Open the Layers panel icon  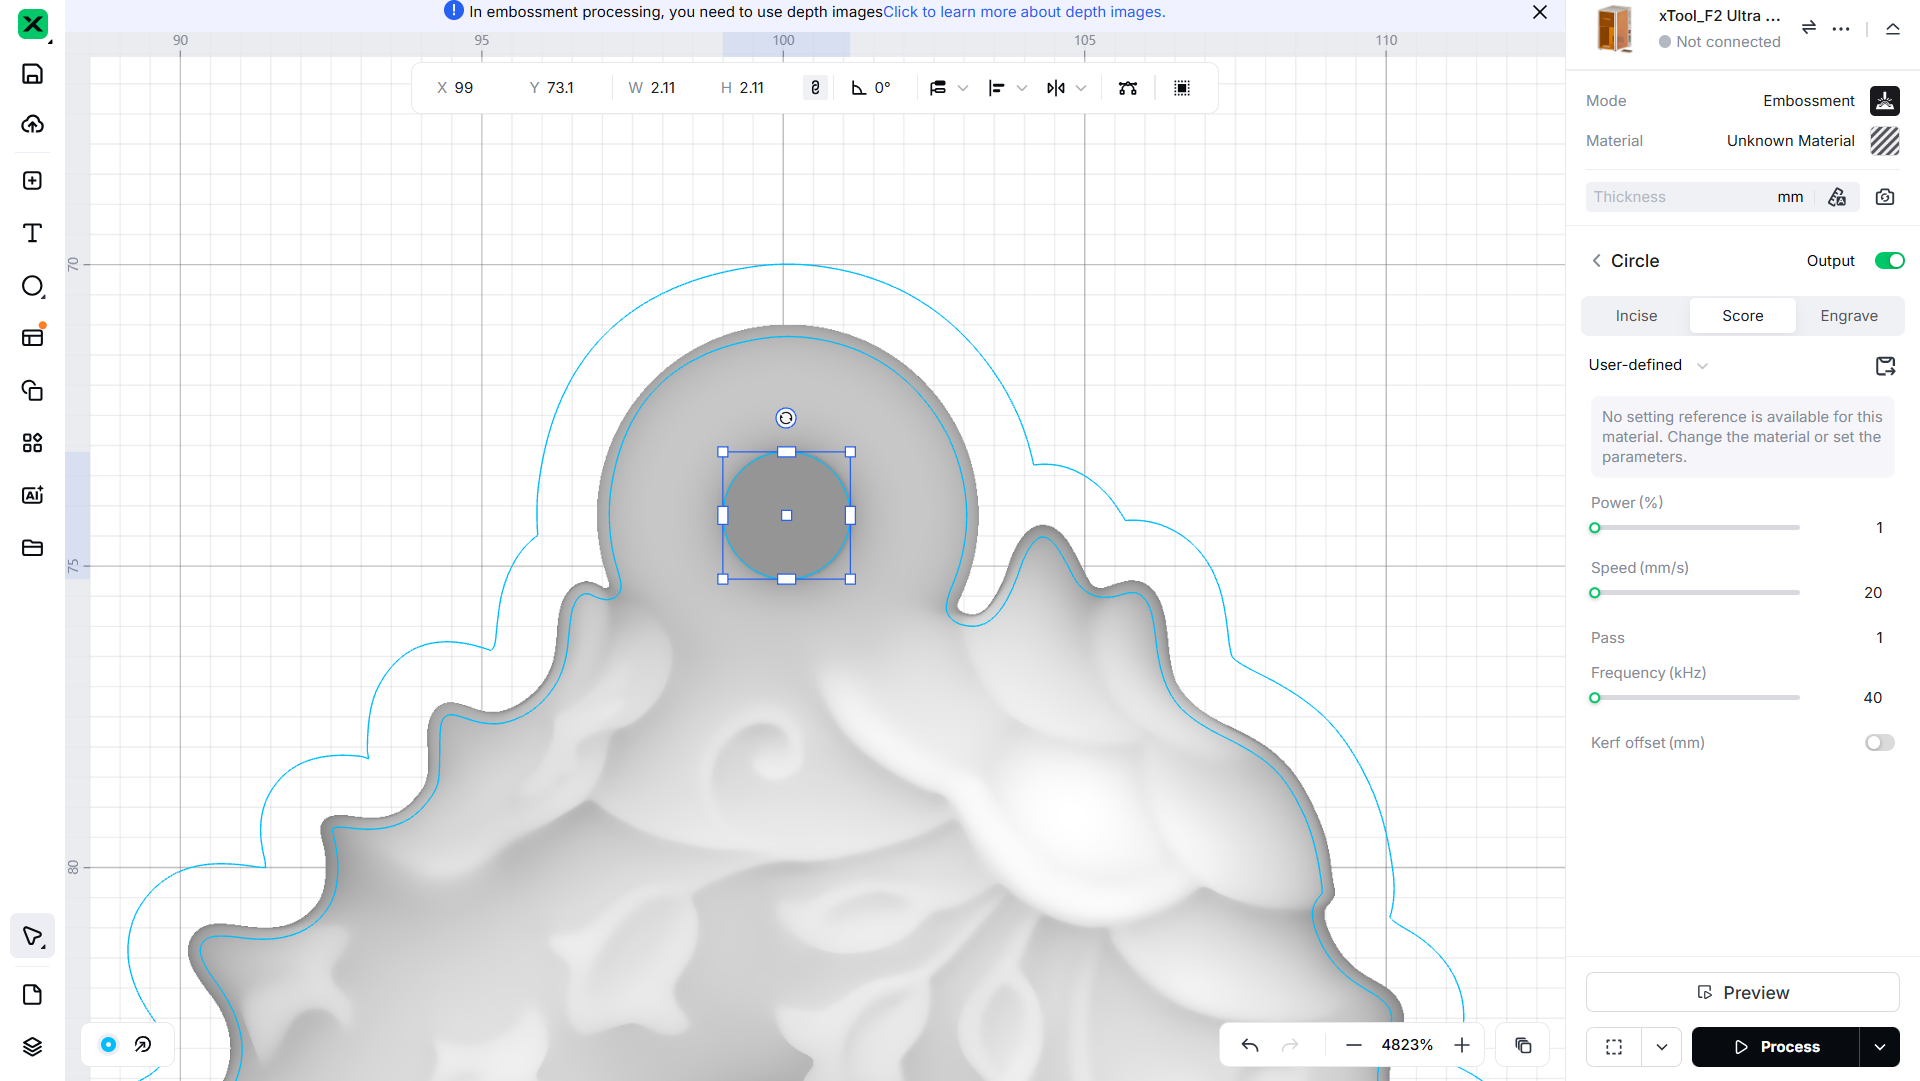32,1046
